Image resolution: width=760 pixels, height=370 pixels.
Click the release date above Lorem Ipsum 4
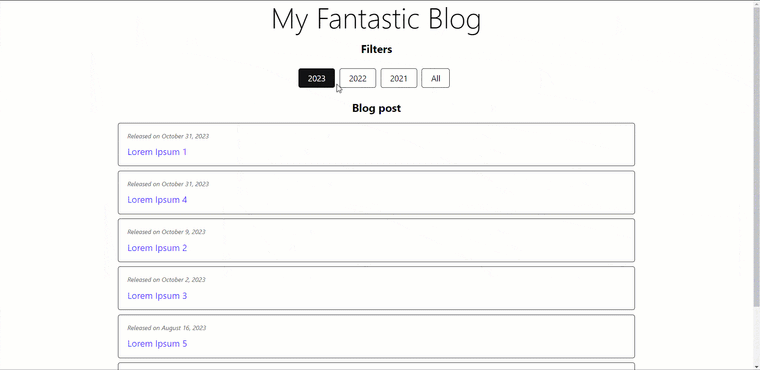pyautogui.click(x=168, y=184)
